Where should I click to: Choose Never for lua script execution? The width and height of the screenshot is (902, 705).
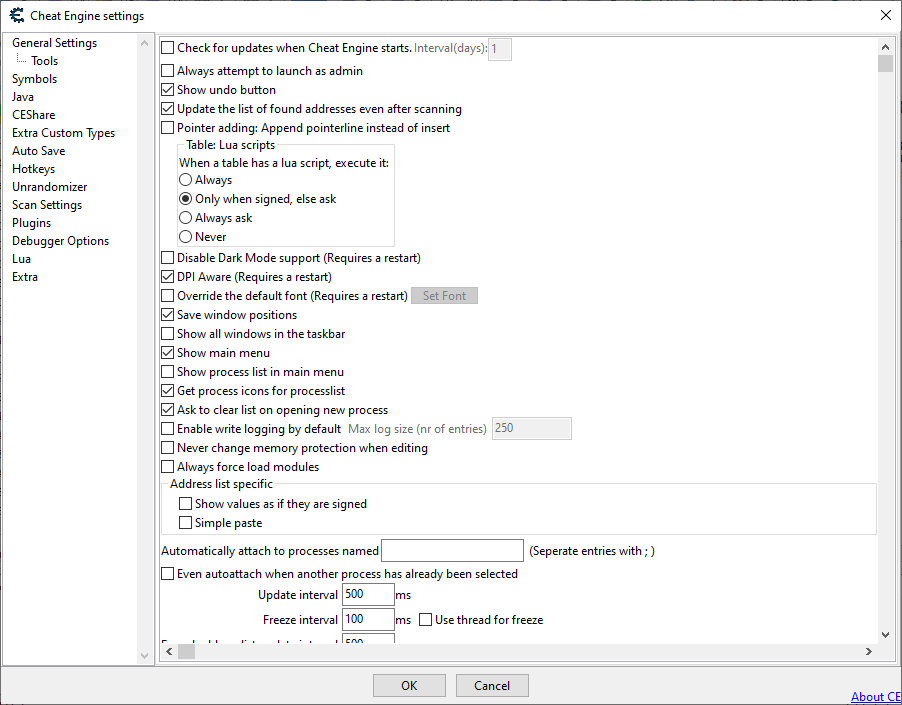pos(186,237)
